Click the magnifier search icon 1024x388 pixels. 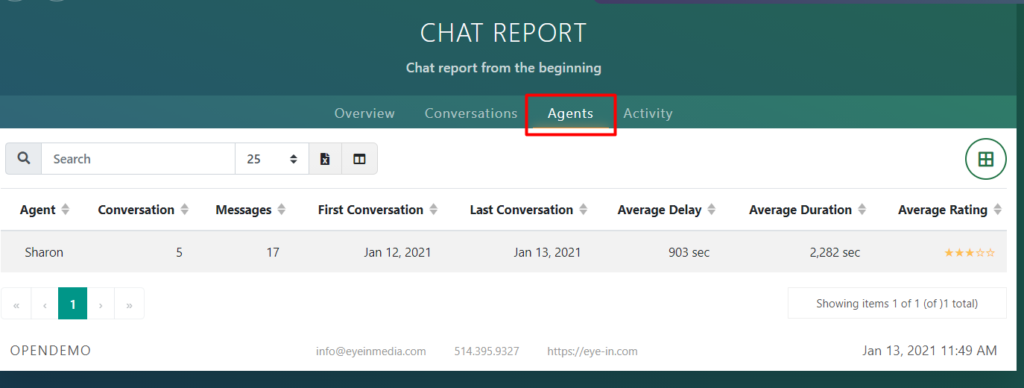[24, 159]
